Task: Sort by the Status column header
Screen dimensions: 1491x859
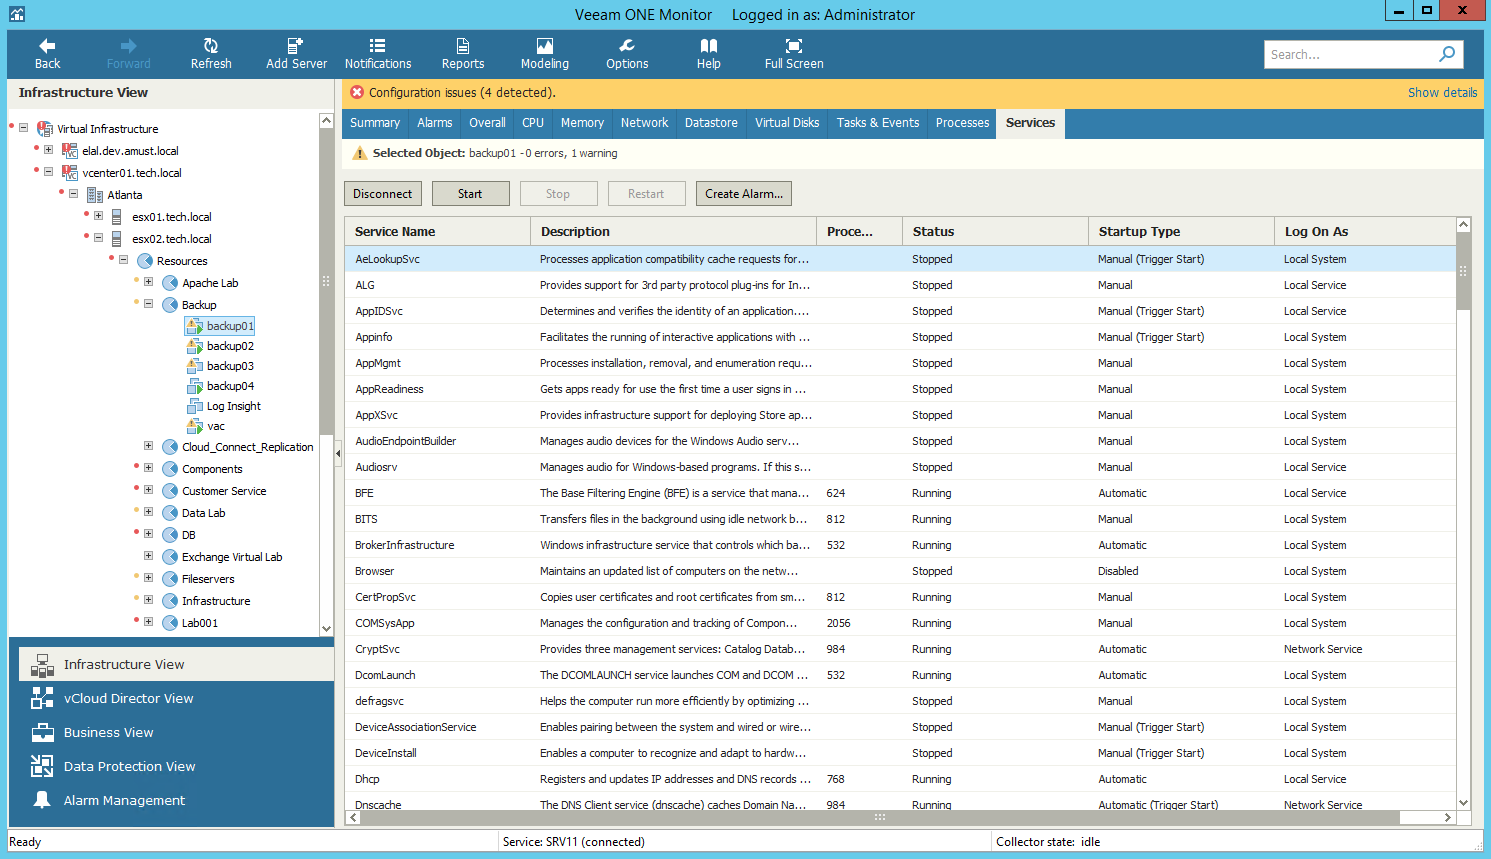Action: click(x=995, y=231)
